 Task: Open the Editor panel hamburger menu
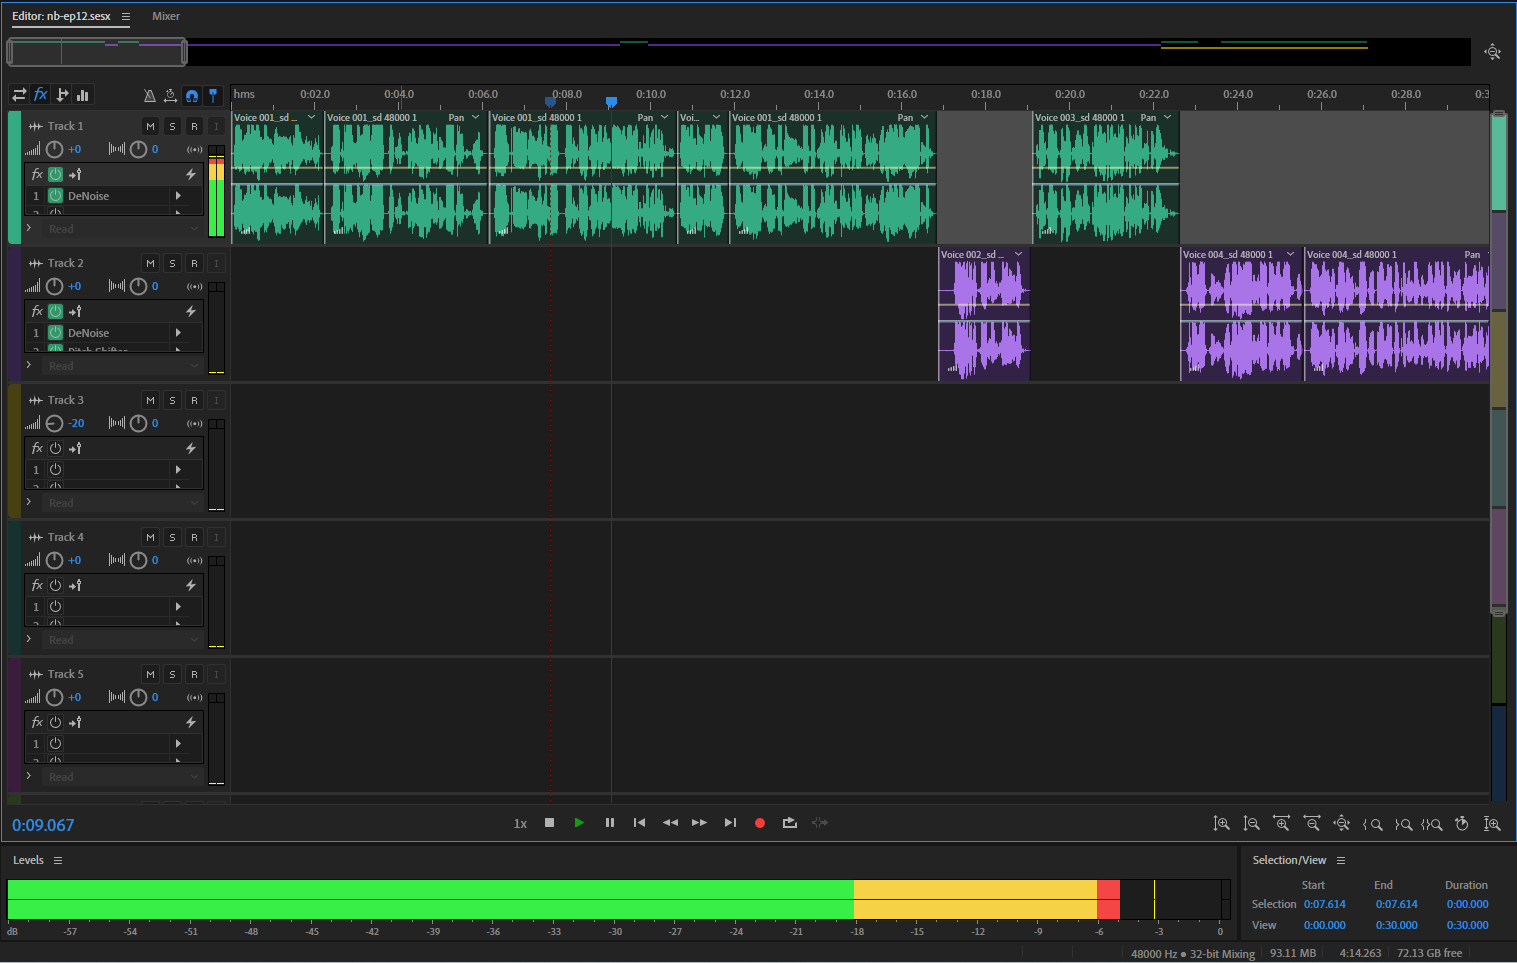pos(126,16)
